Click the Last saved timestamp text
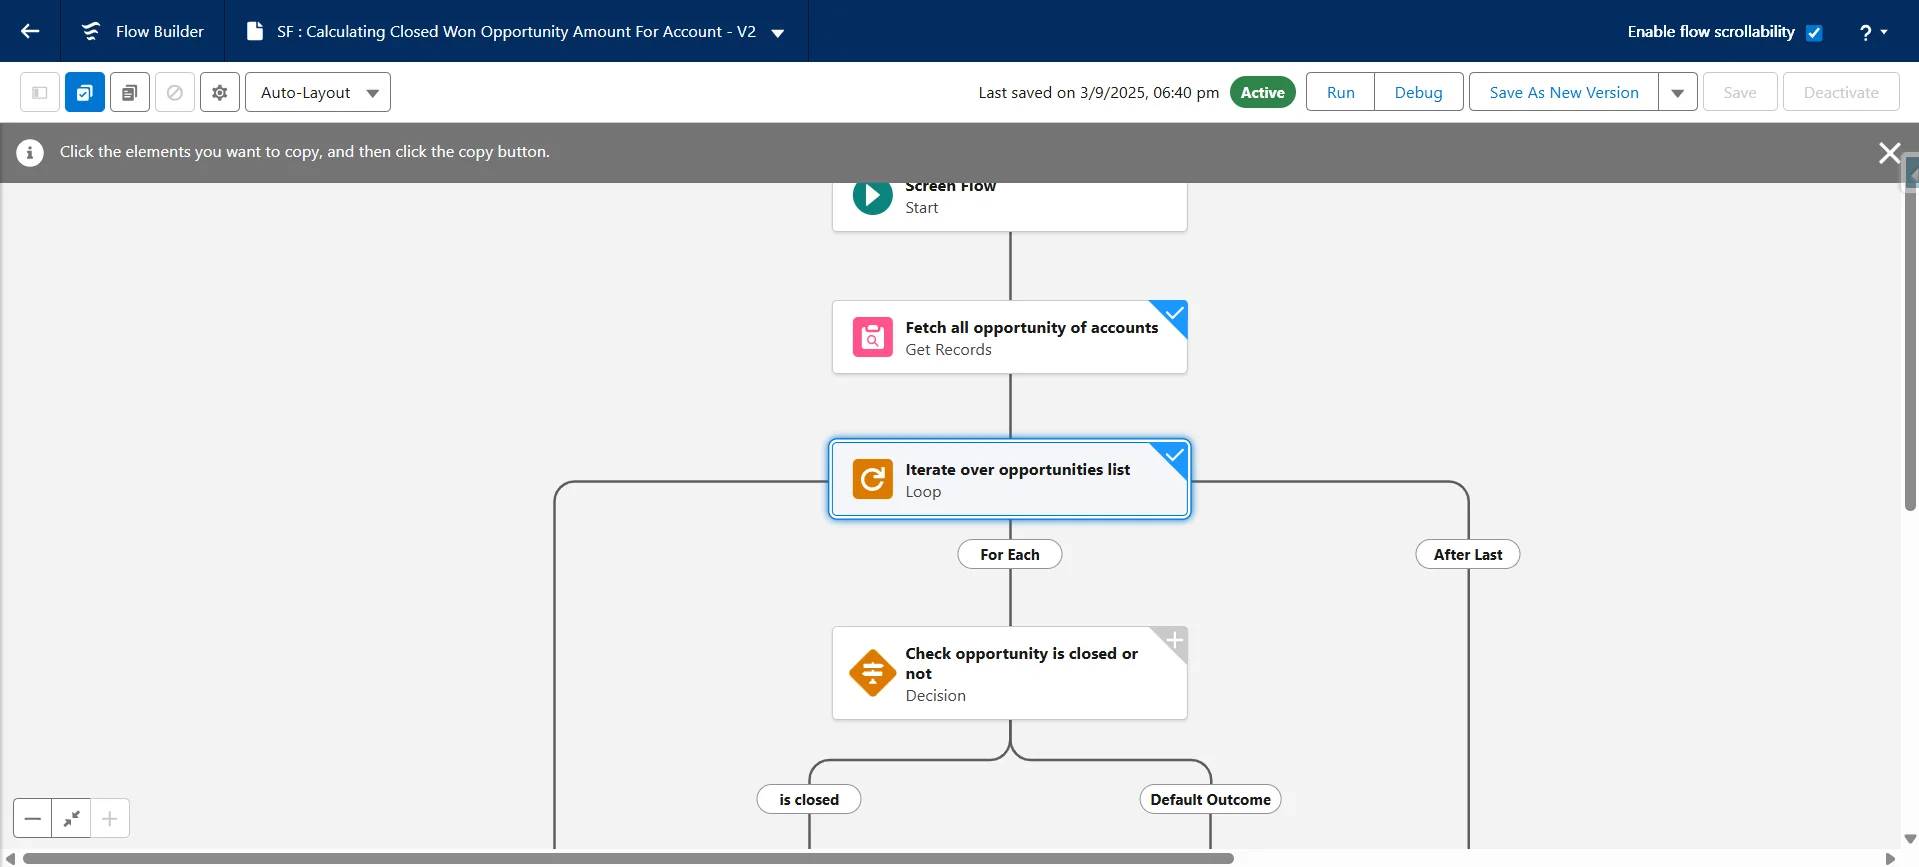Viewport: 1919px width, 867px height. 1099,92
